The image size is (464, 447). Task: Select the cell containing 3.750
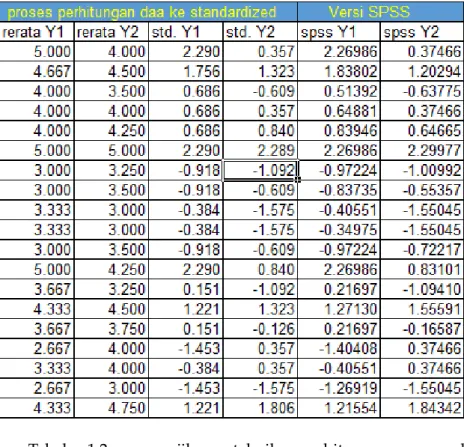tap(111, 329)
